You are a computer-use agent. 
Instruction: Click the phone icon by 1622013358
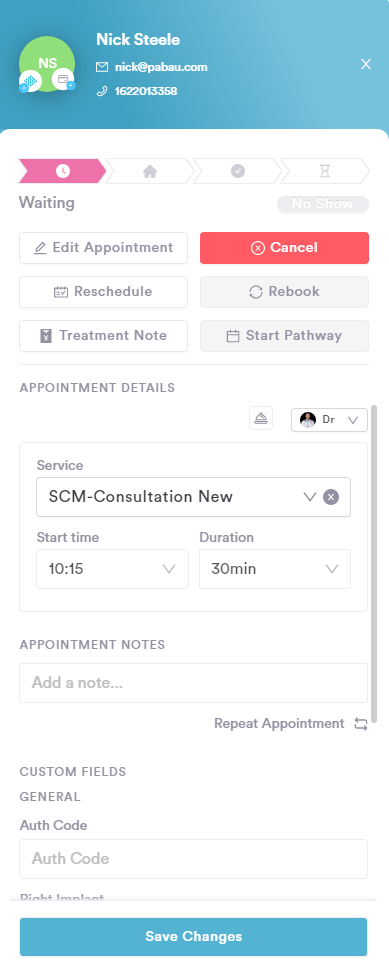click(102, 91)
